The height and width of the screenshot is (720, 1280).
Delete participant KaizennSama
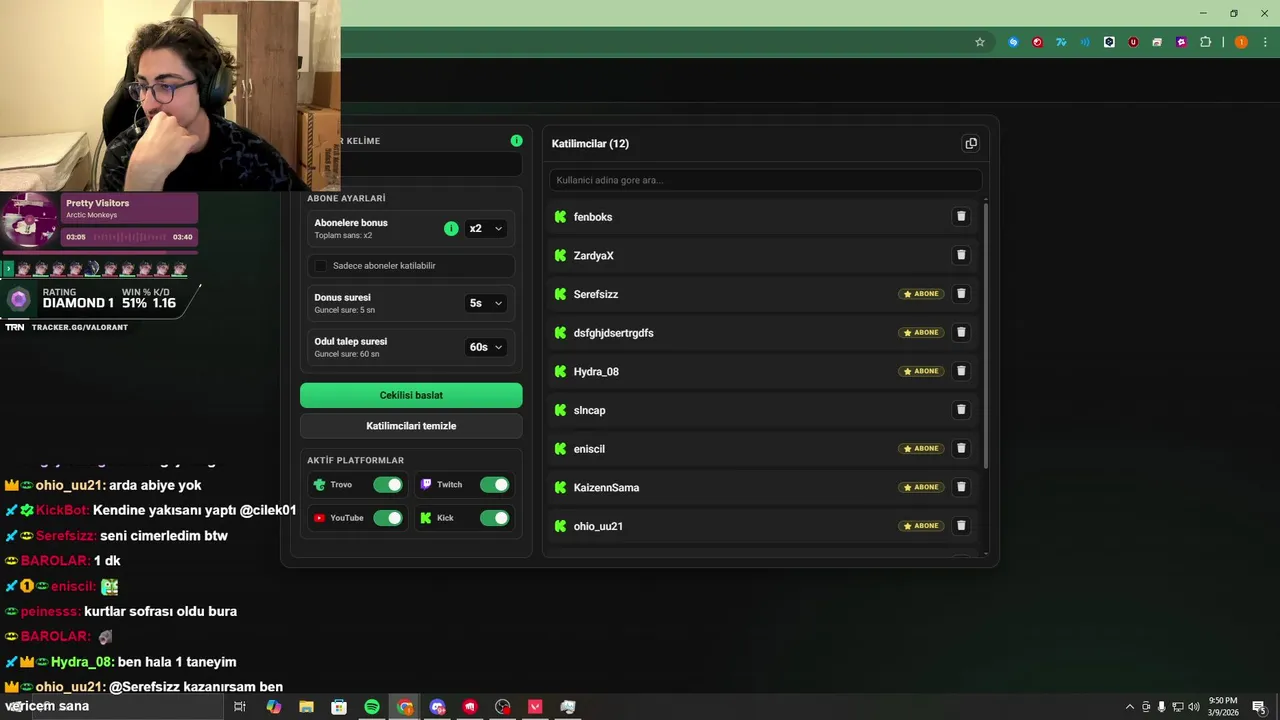click(x=961, y=487)
